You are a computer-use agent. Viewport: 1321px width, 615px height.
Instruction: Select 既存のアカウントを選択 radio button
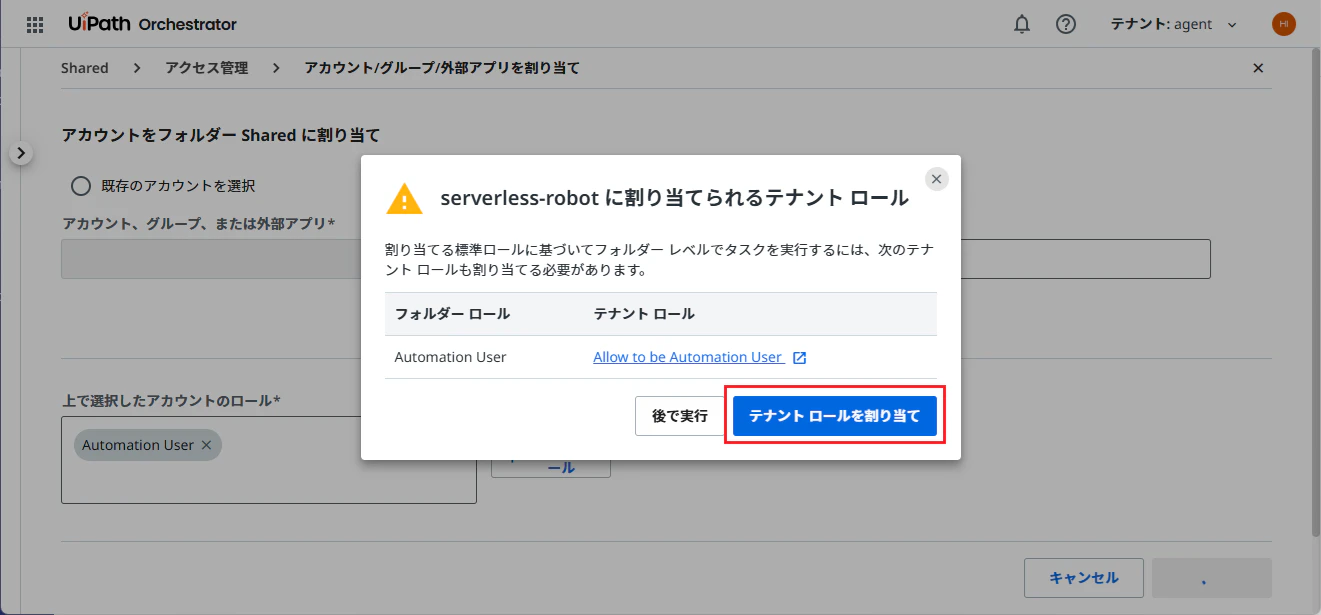(81, 186)
